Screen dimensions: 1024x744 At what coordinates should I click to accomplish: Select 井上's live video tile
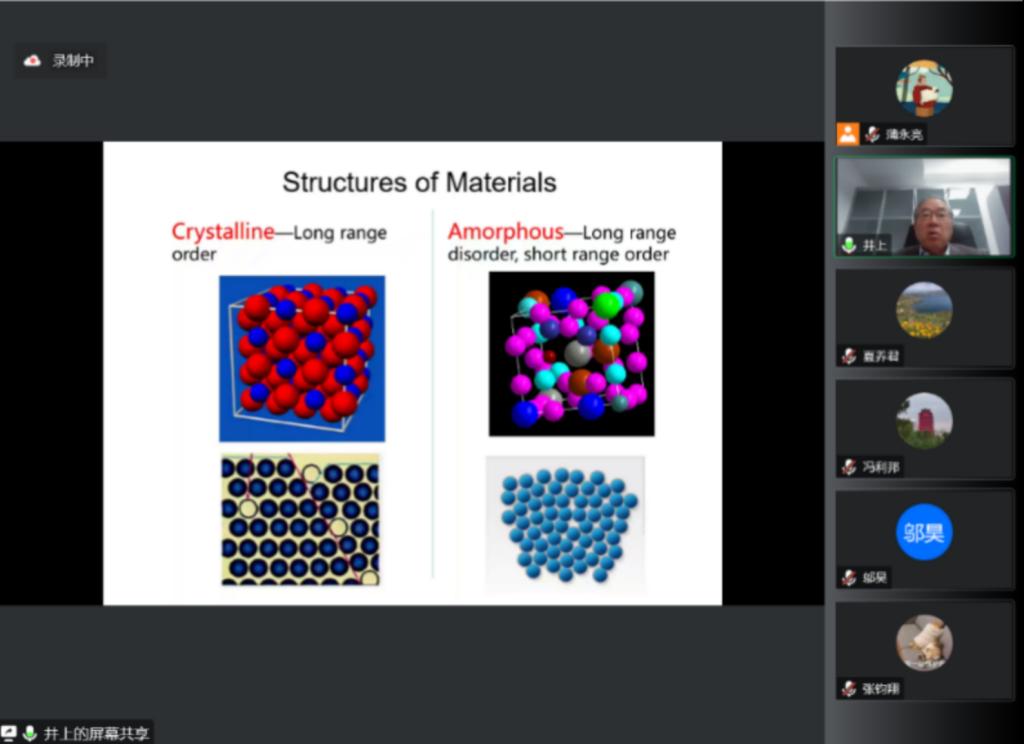coord(924,207)
